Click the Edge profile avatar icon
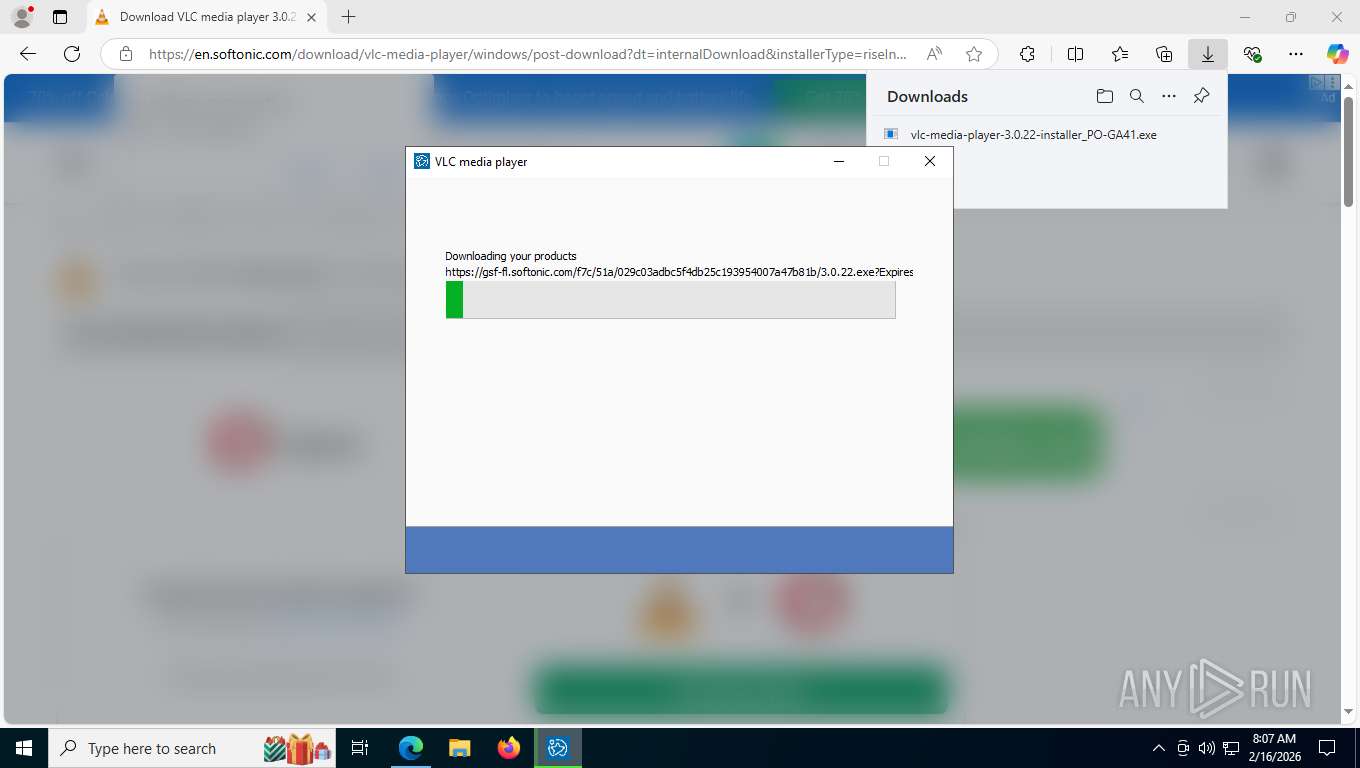The height and width of the screenshot is (768, 1360). (22, 17)
